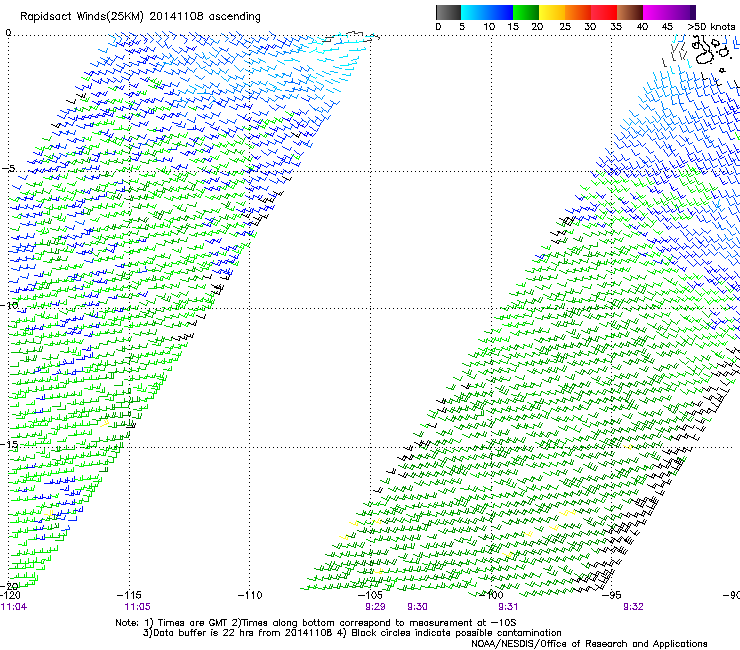Screen dimensions: 740x650
Task: Click the gray 0–5 knots legend segment
Action: tap(448, 12)
